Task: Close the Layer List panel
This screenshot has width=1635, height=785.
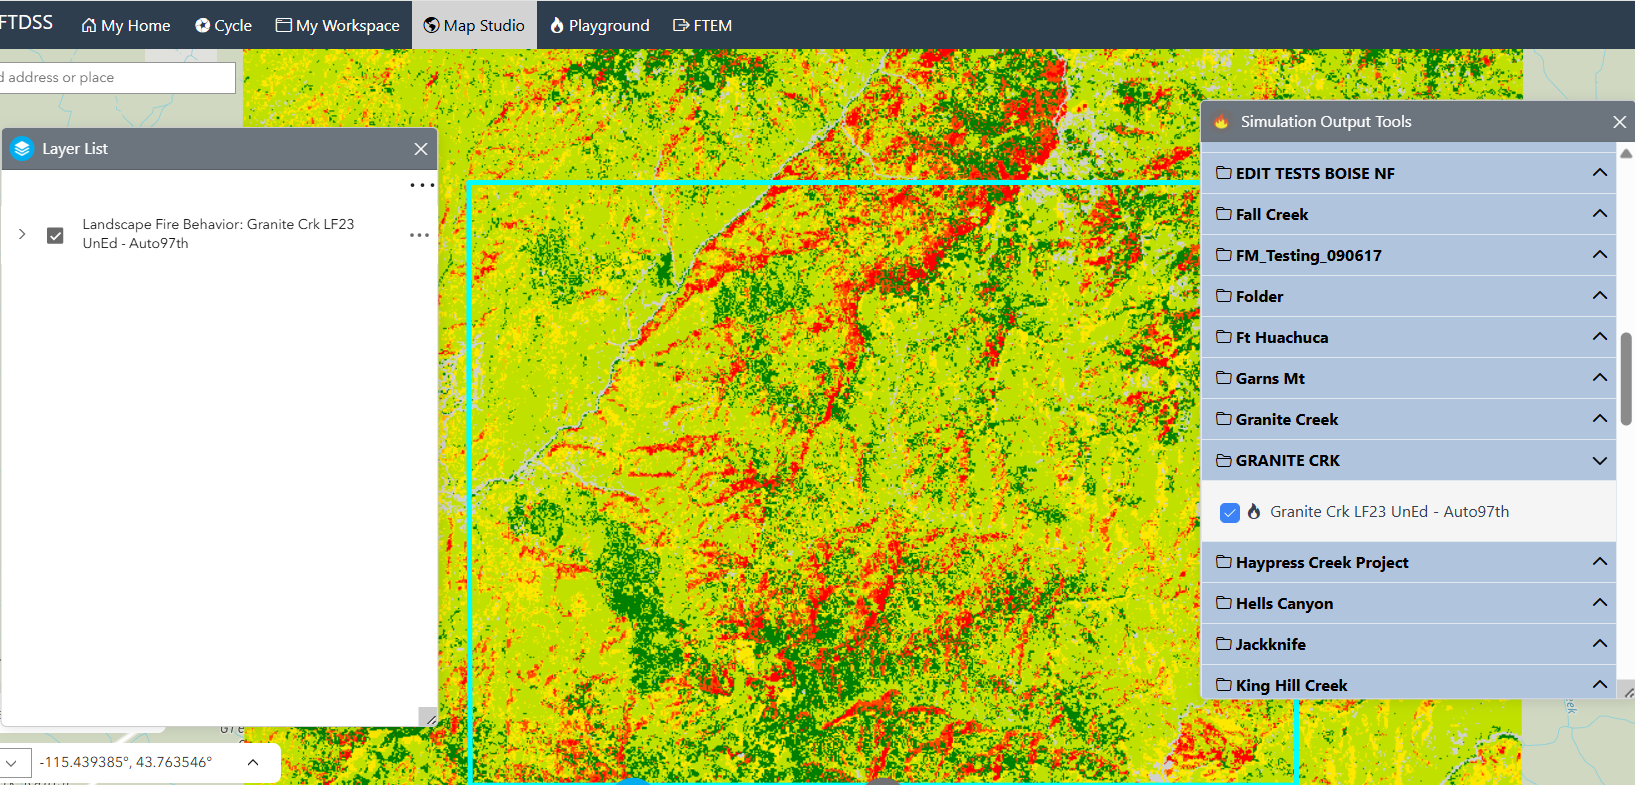Action: [421, 149]
